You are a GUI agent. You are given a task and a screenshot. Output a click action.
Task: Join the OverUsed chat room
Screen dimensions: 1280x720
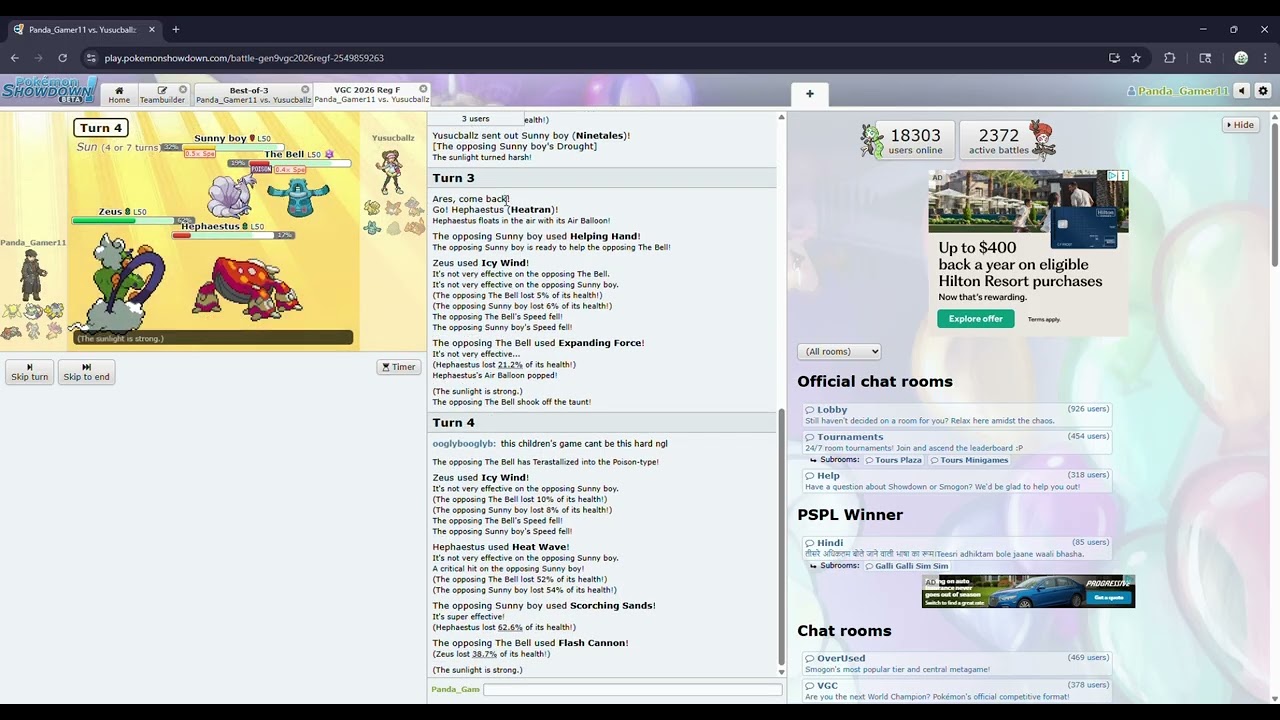[x=957, y=663]
